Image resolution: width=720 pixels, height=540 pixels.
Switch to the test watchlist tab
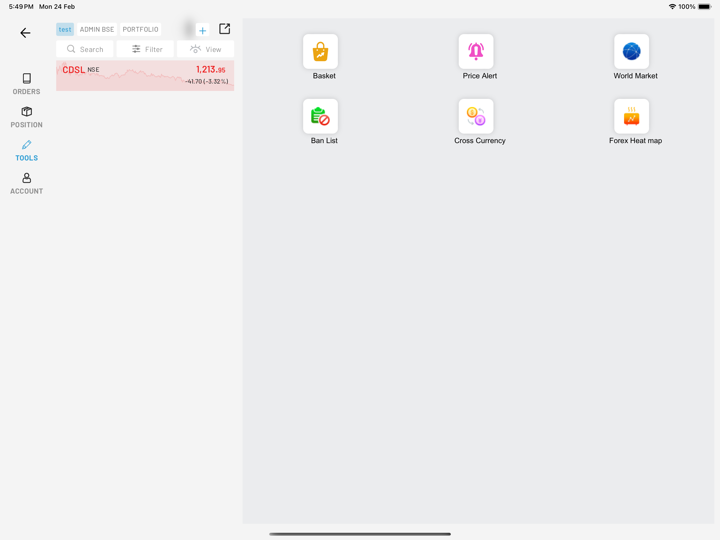[x=65, y=29]
